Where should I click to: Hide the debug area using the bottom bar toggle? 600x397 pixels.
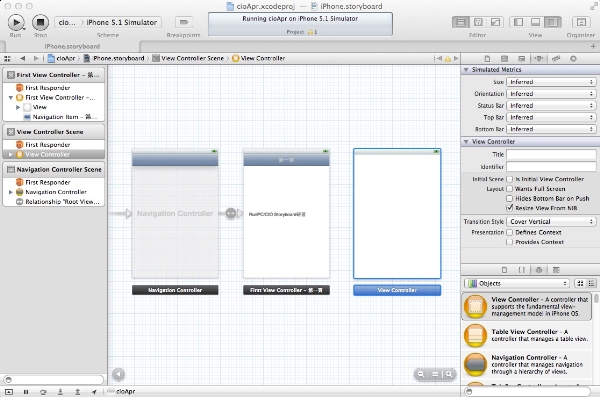point(8,392)
